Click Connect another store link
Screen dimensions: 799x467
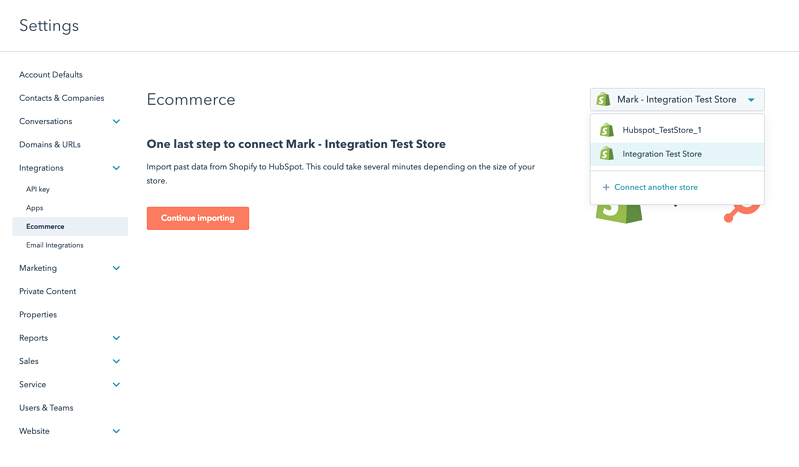pyautogui.click(x=655, y=188)
